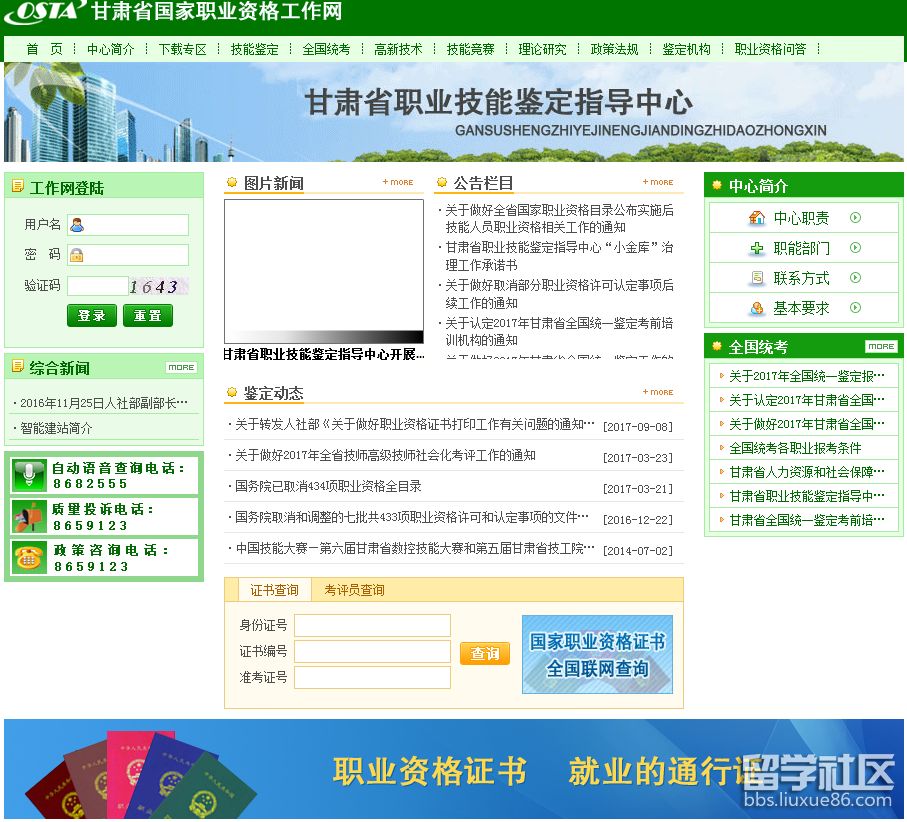Open 技能鉴定 in the navigation bar
The width and height of the screenshot is (907, 822).
click(255, 49)
